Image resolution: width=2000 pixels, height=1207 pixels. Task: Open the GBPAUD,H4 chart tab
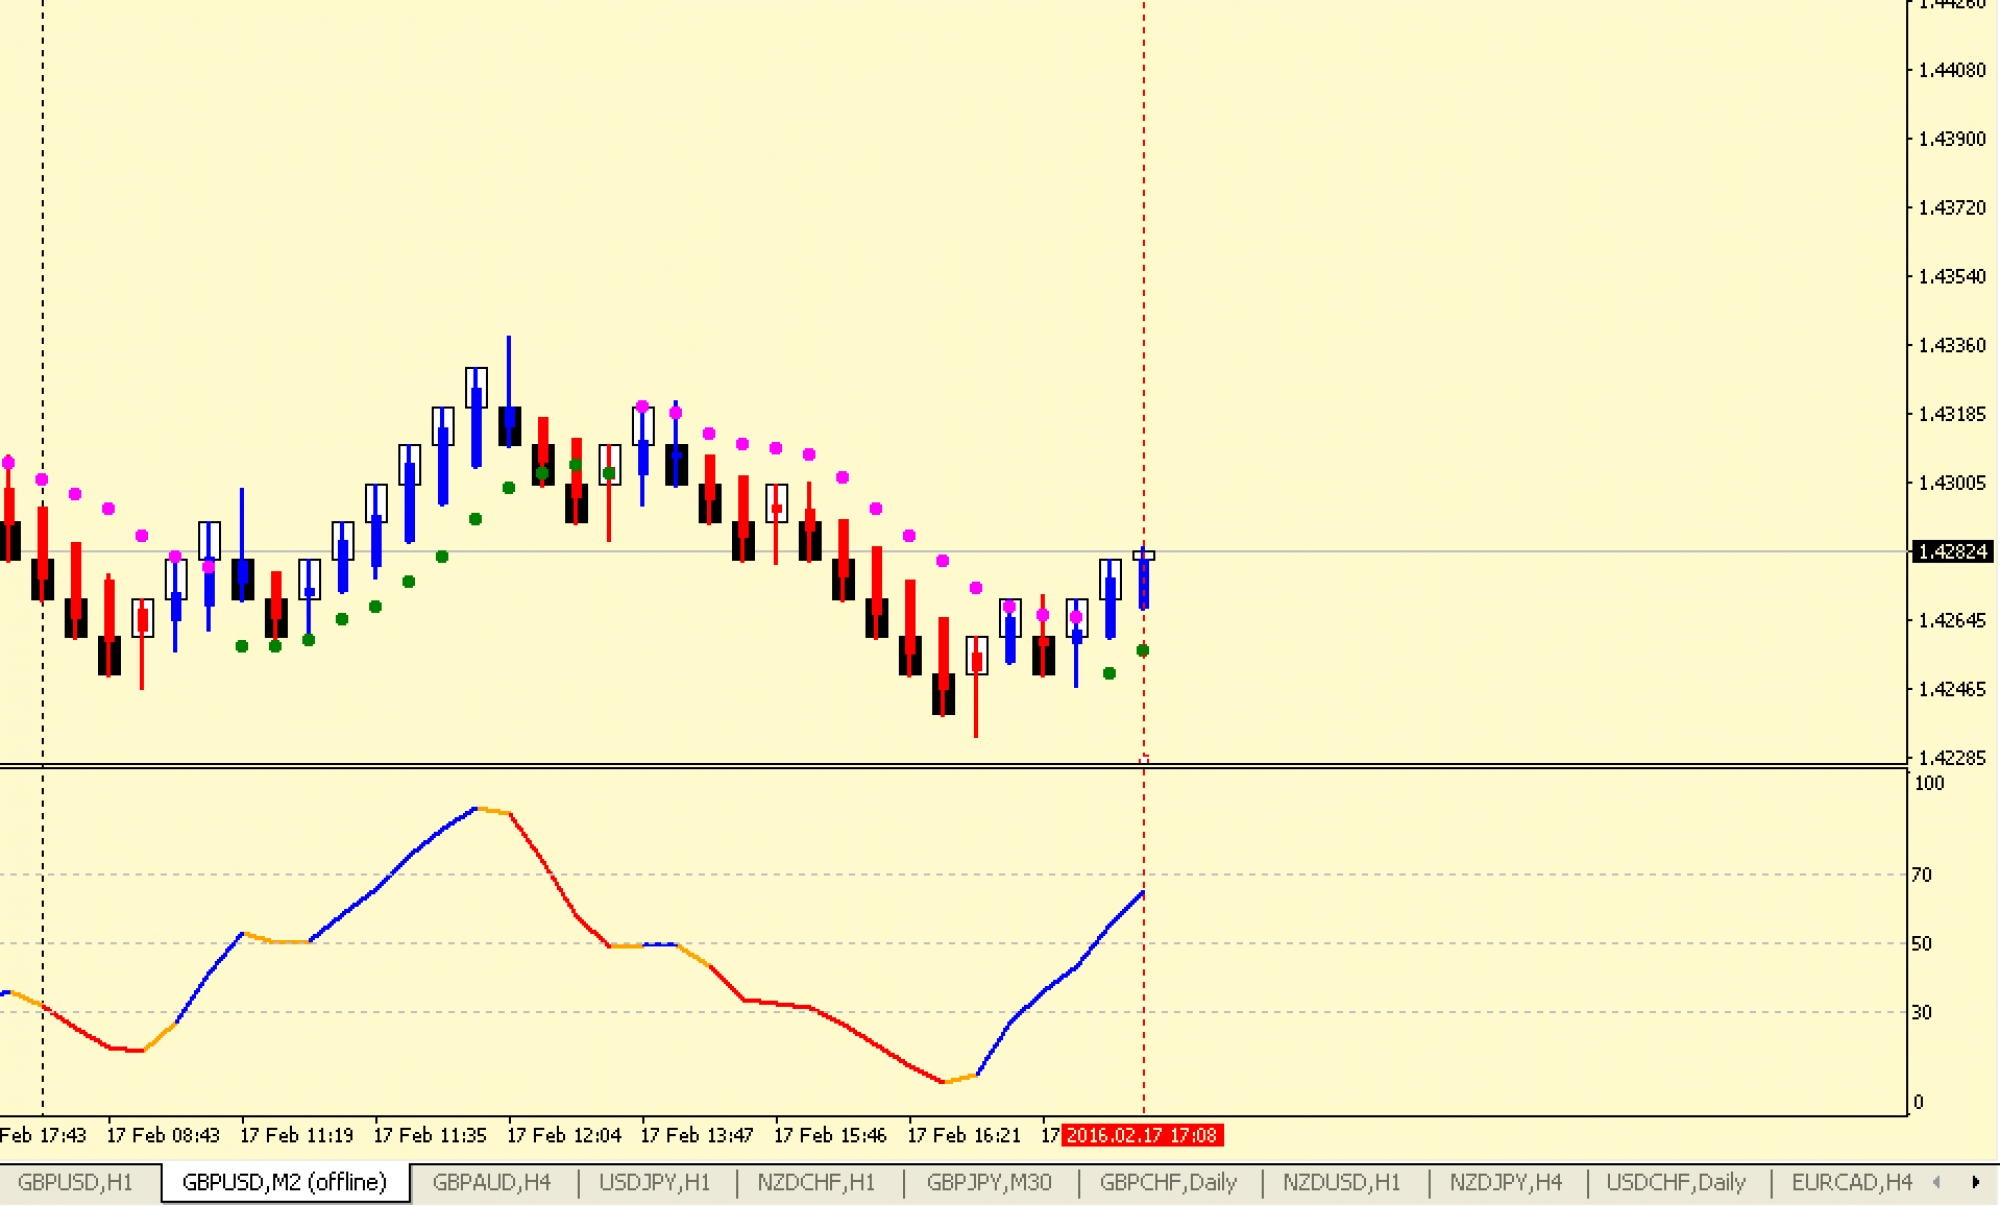[x=491, y=1183]
